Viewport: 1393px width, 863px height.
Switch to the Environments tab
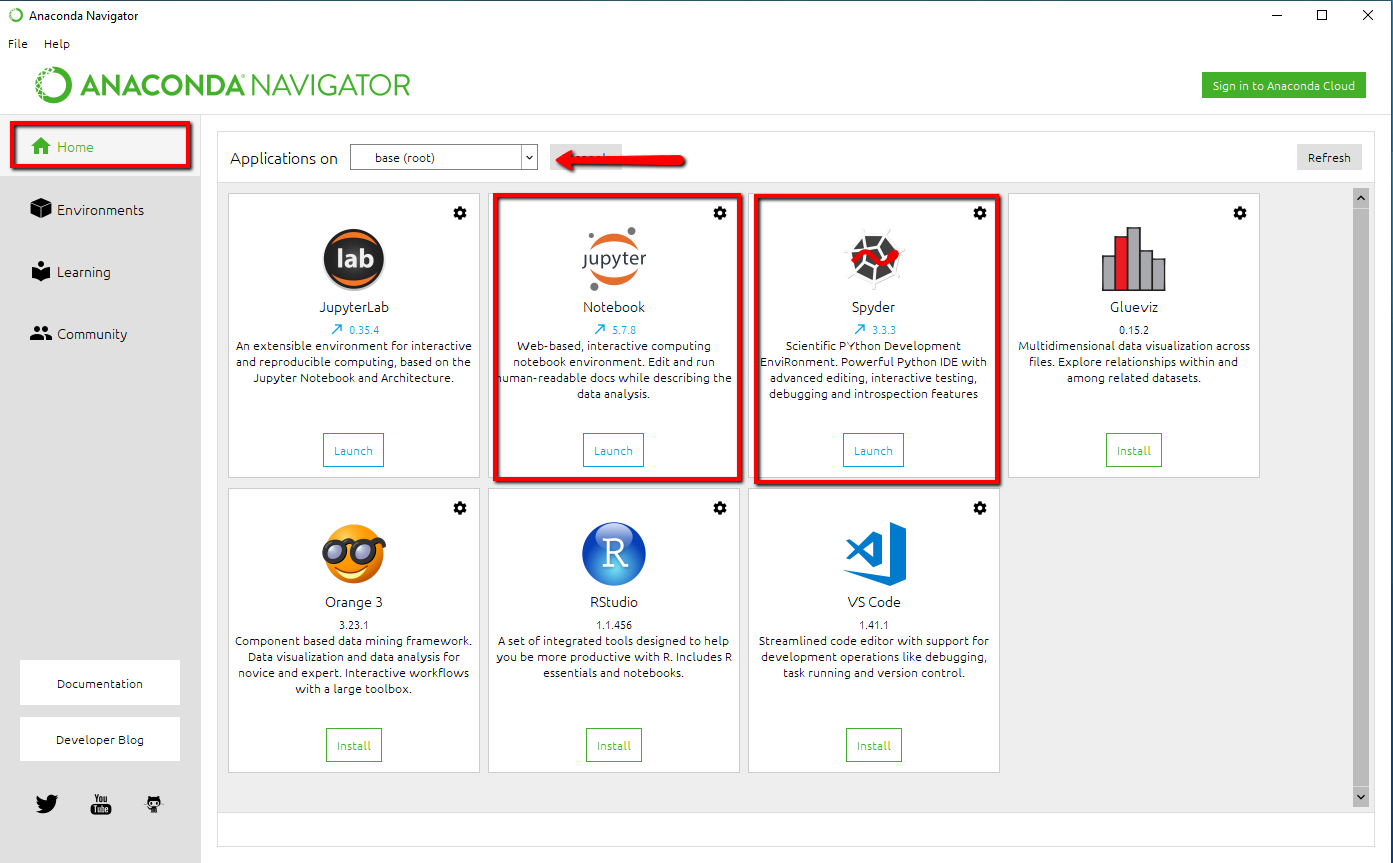pos(100,210)
